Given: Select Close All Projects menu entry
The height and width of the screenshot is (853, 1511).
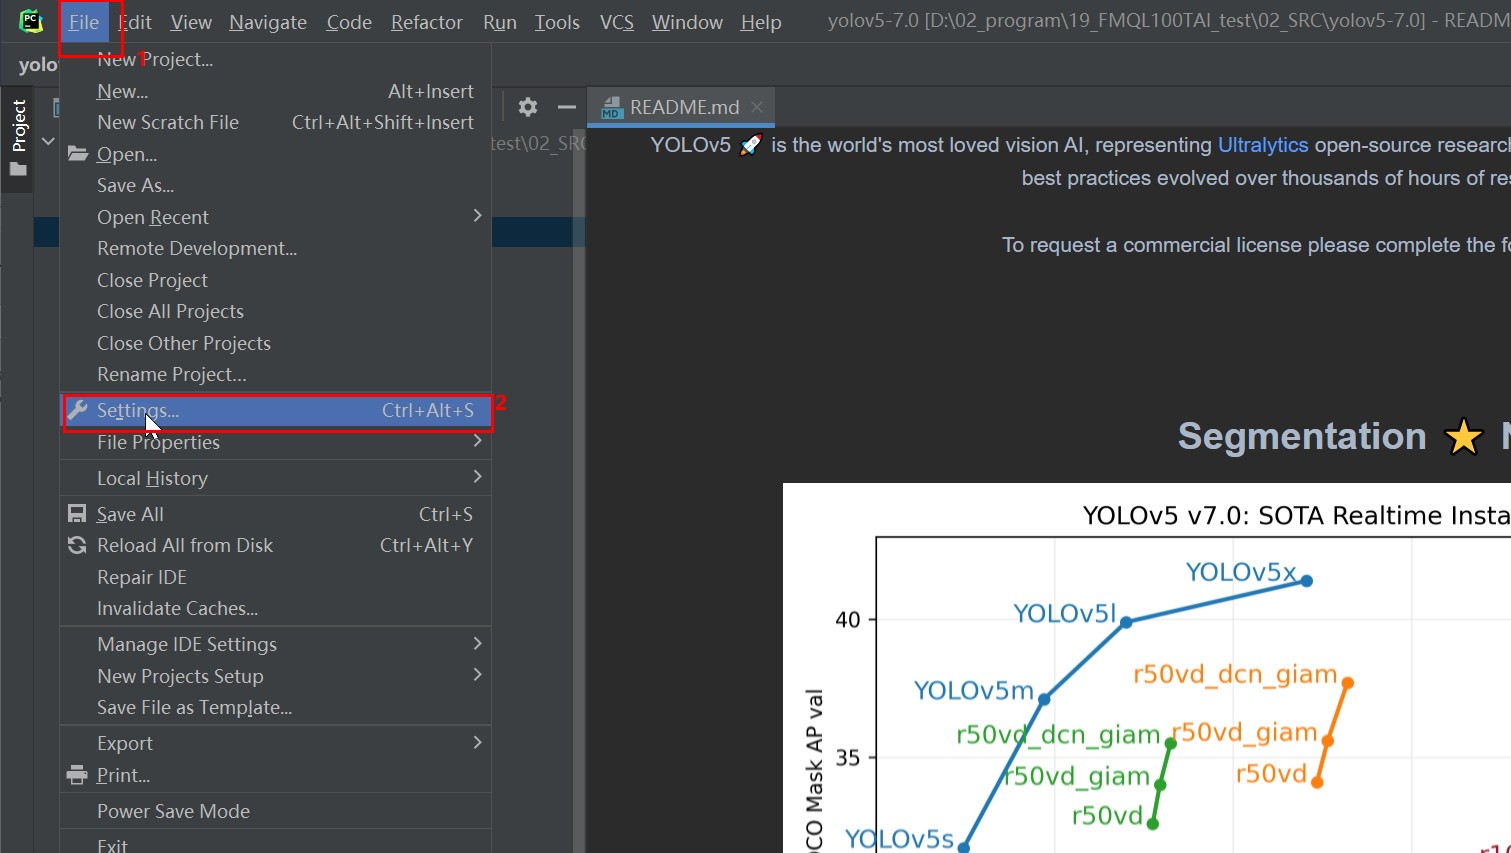Looking at the screenshot, I should [x=275, y=311].
